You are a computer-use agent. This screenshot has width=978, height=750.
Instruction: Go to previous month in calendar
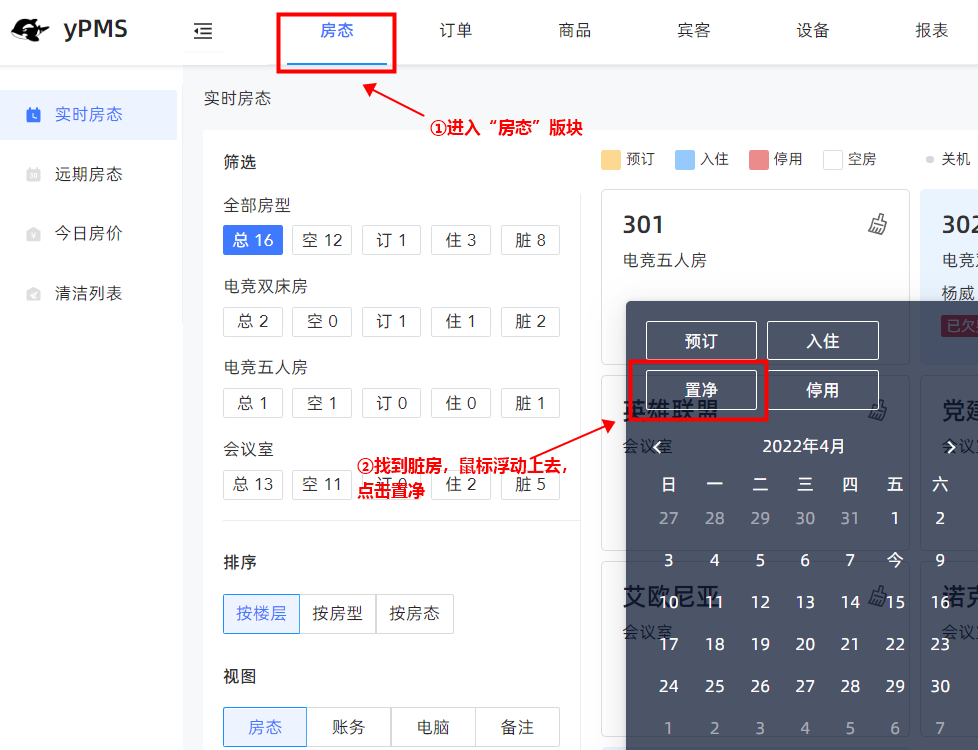coord(657,447)
